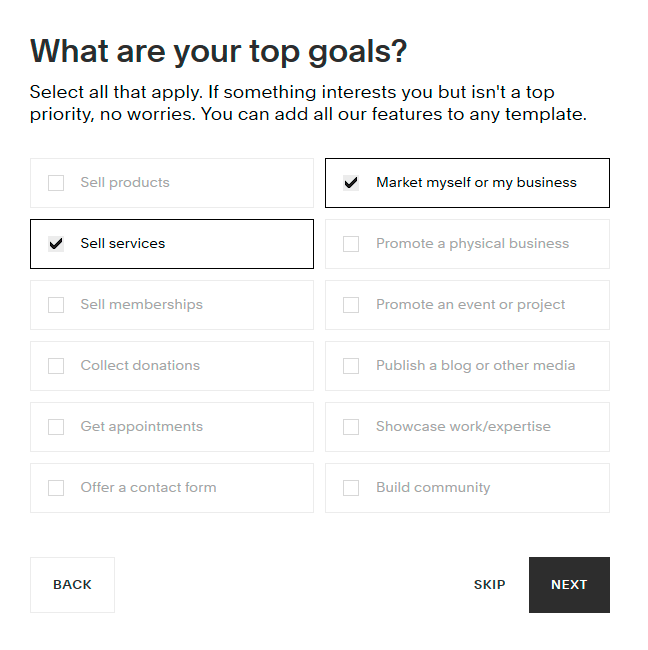Choose the Showcase work/expertise option label

pos(463,427)
